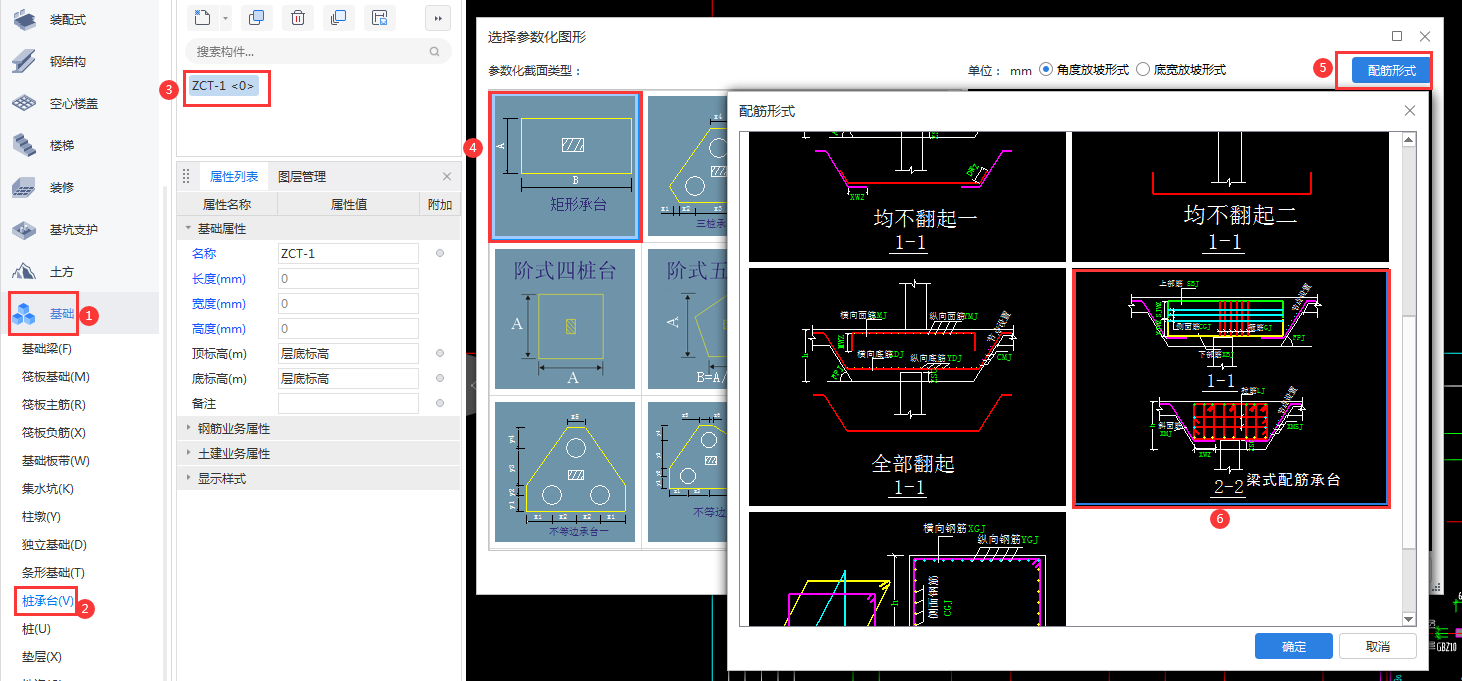
Task: Select 桩承台(V) item
Action: 48,601
